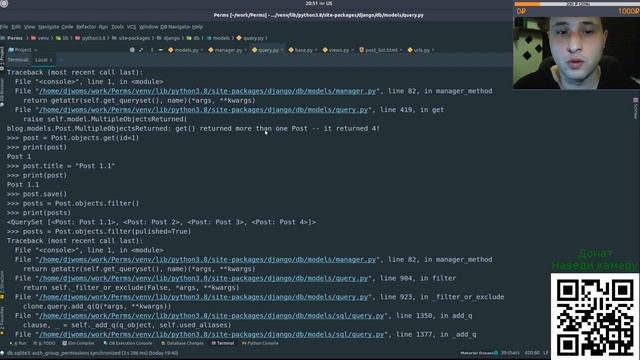Close the models.py editor tab
The height and width of the screenshot is (360, 640).
pyautogui.click(x=202, y=50)
